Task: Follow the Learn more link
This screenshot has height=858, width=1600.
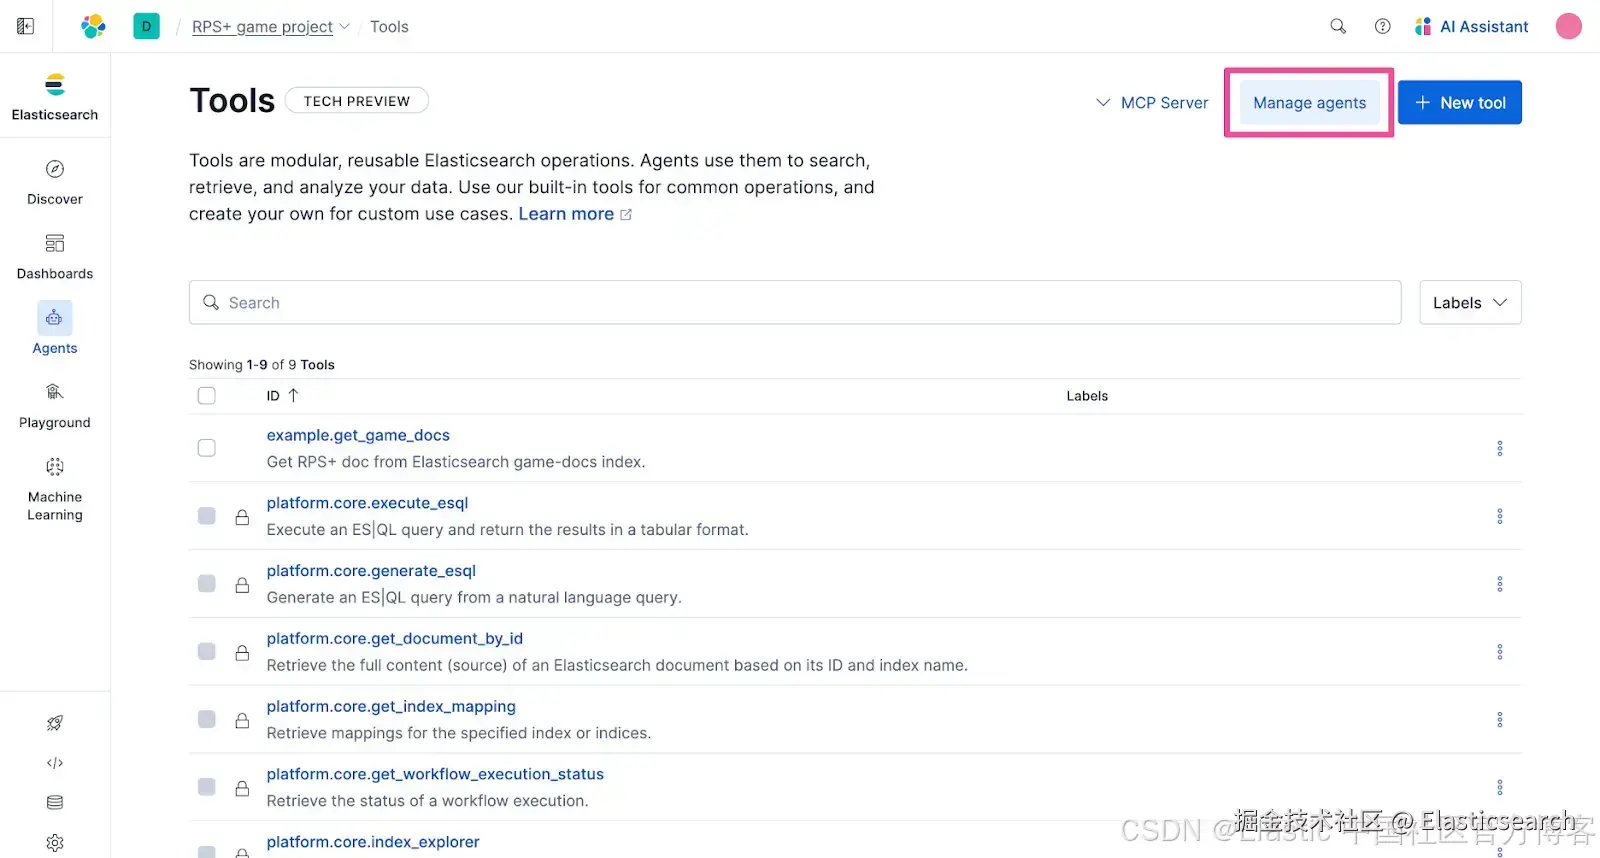Action: (x=575, y=214)
